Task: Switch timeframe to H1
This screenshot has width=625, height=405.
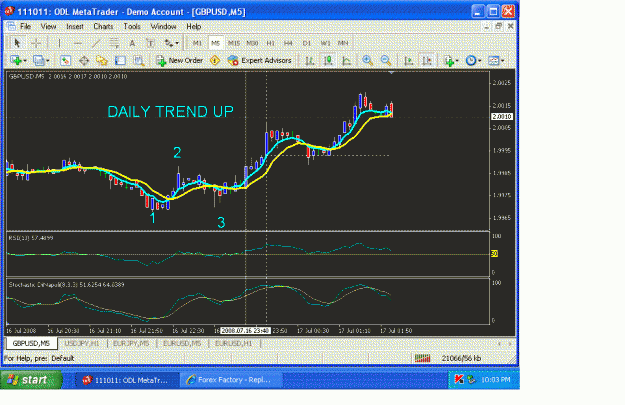Action: (271, 43)
